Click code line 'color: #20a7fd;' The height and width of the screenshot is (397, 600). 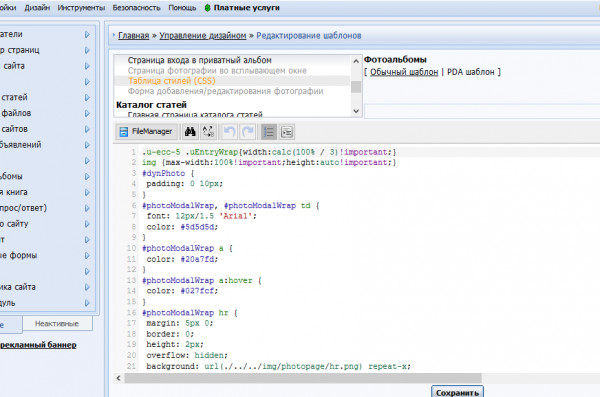click(x=182, y=259)
